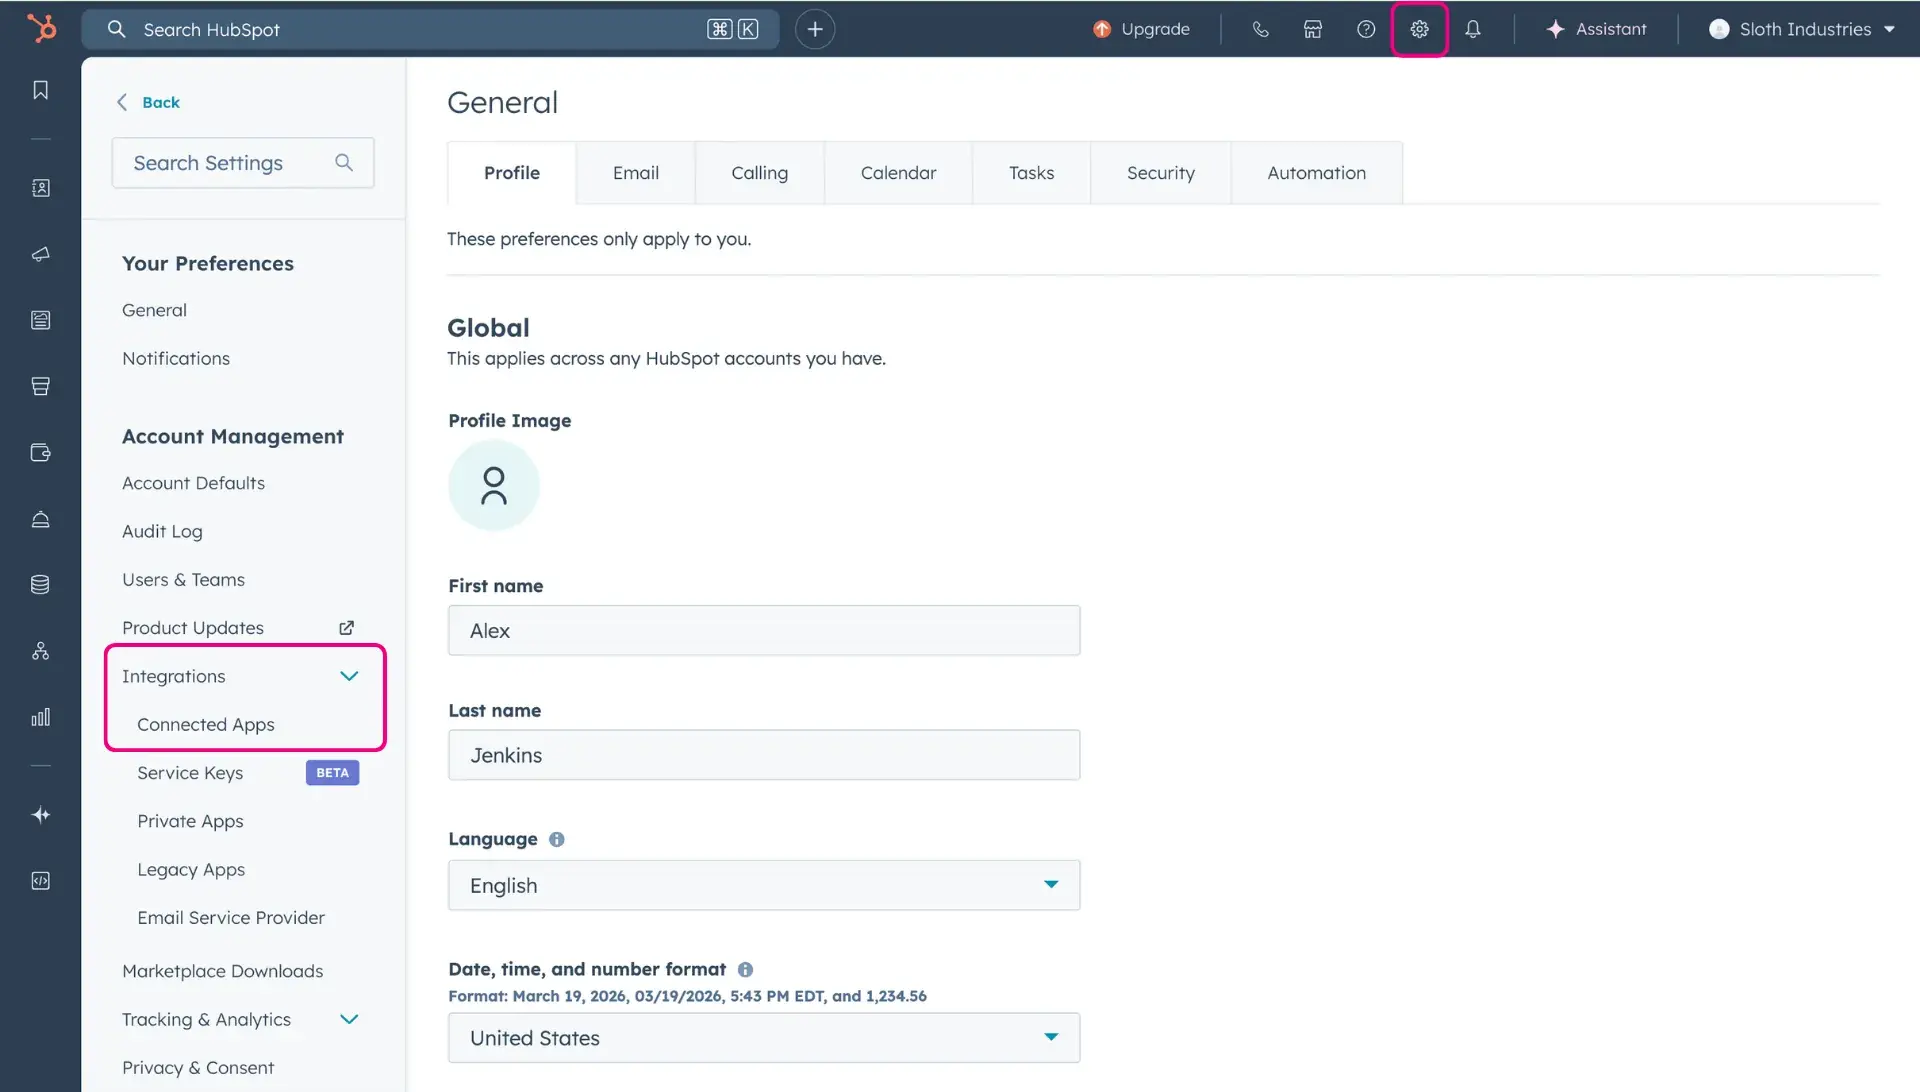Click inside the First name field
The height and width of the screenshot is (1092, 1920).
(763, 630)
